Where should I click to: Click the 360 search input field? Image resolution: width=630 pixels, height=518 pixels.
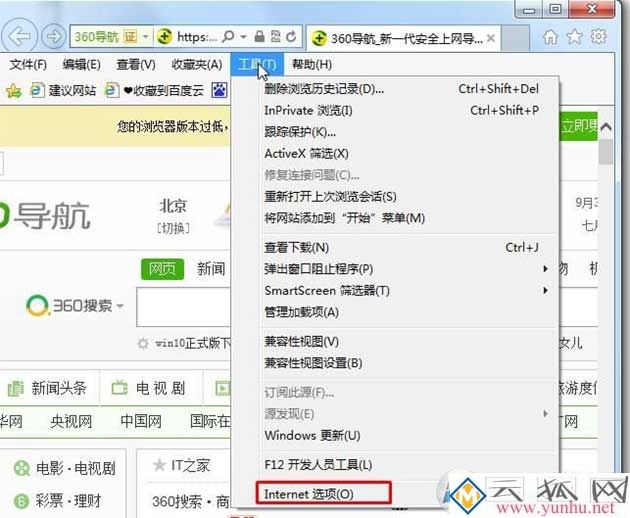[184, 307]
